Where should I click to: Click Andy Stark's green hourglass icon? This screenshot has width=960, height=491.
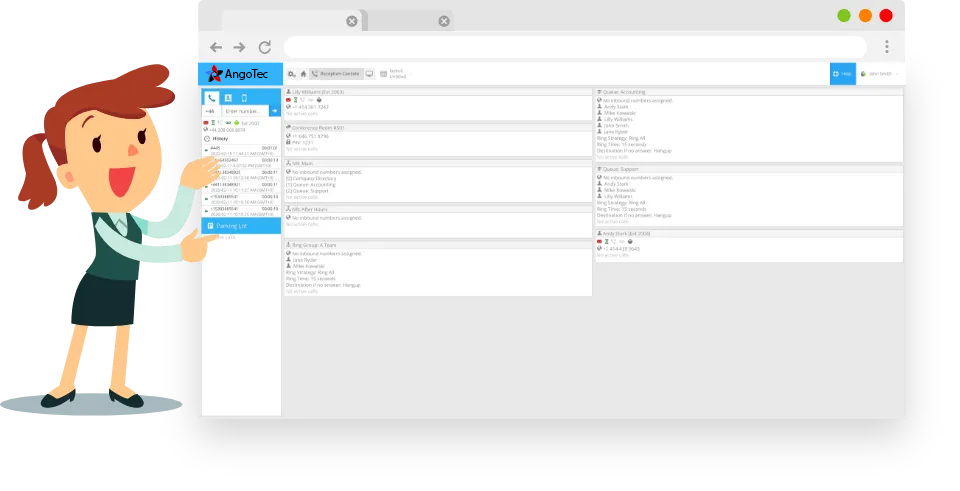point(607,242)
